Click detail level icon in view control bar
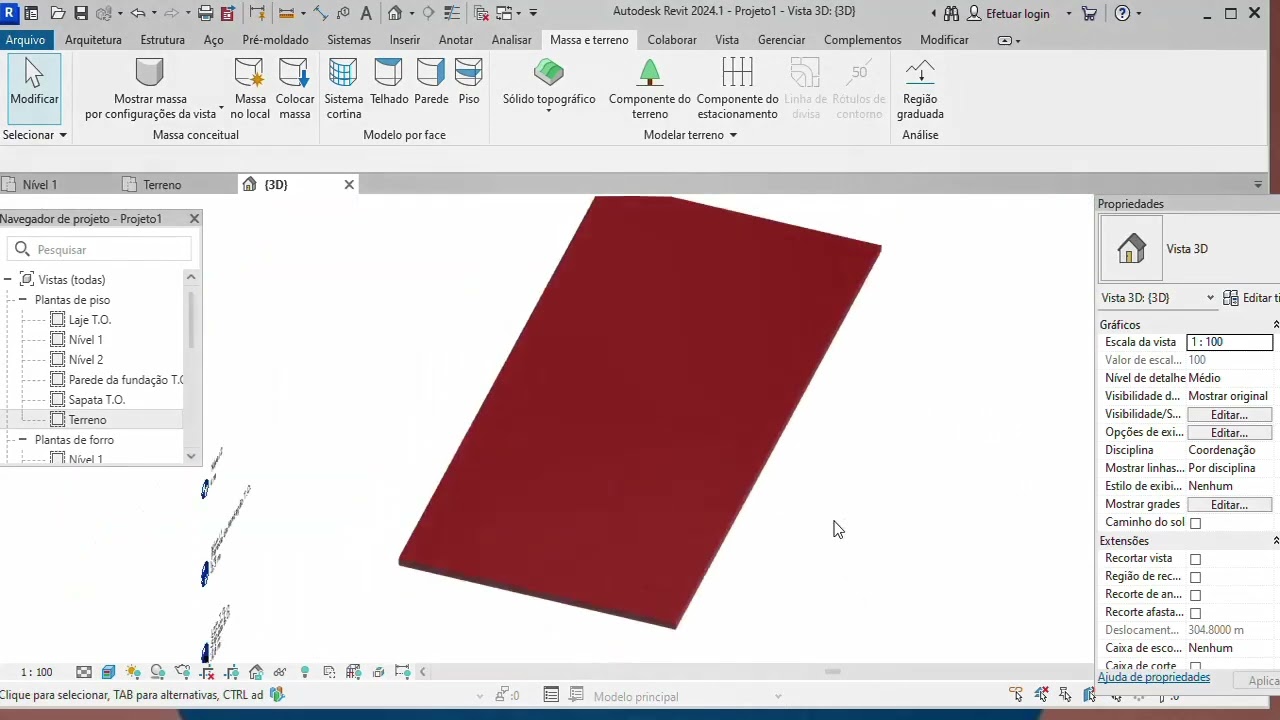This screenshot has width=1280, height=720. click(84, 672)
